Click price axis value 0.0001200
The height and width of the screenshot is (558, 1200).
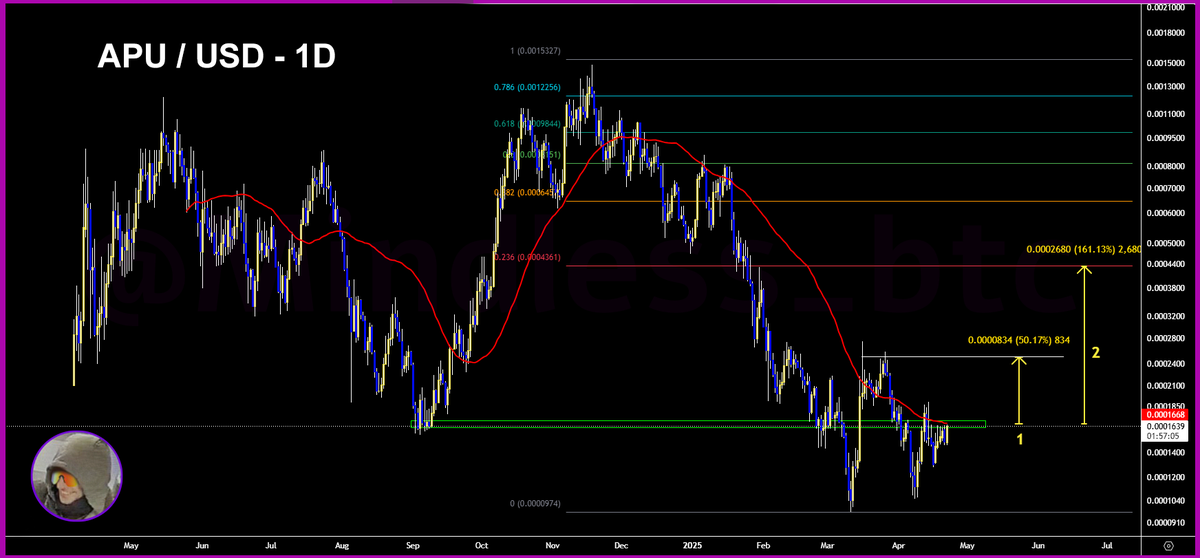coord(1166,478)
